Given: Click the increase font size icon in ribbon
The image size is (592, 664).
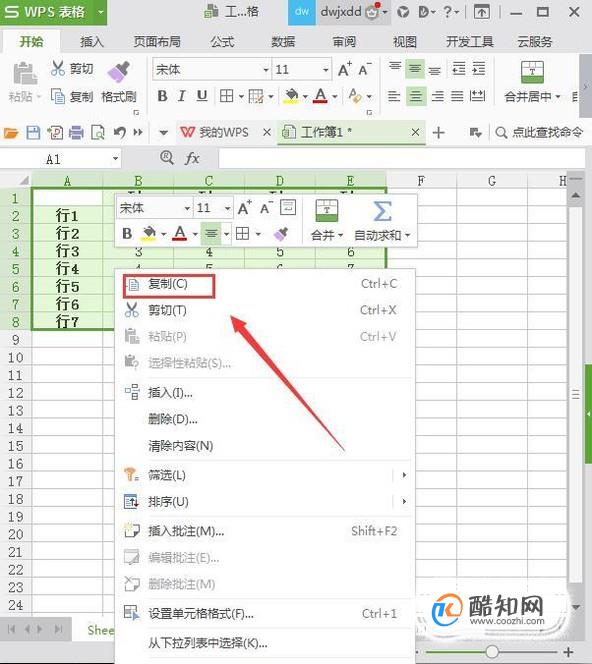Looking at the screenshot, I should click(345, 69).
